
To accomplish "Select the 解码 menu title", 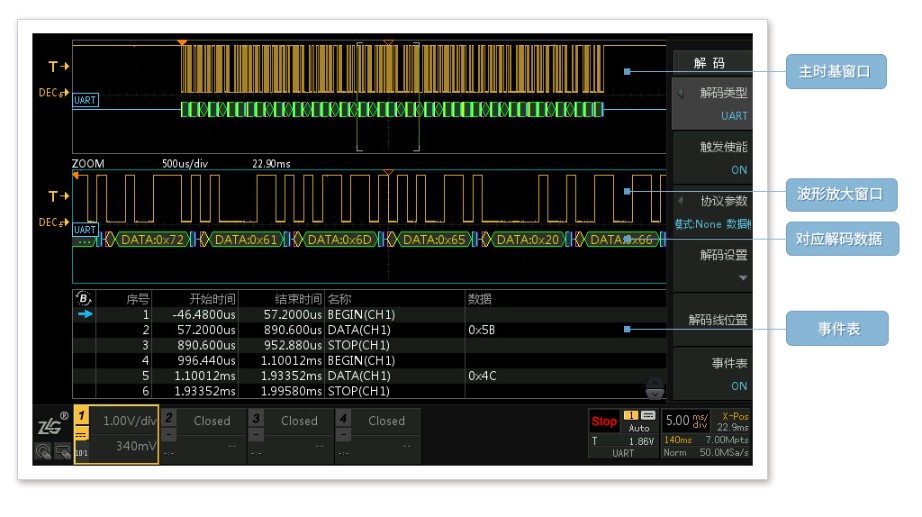I will pyautogui.click(x=710, y=63).
